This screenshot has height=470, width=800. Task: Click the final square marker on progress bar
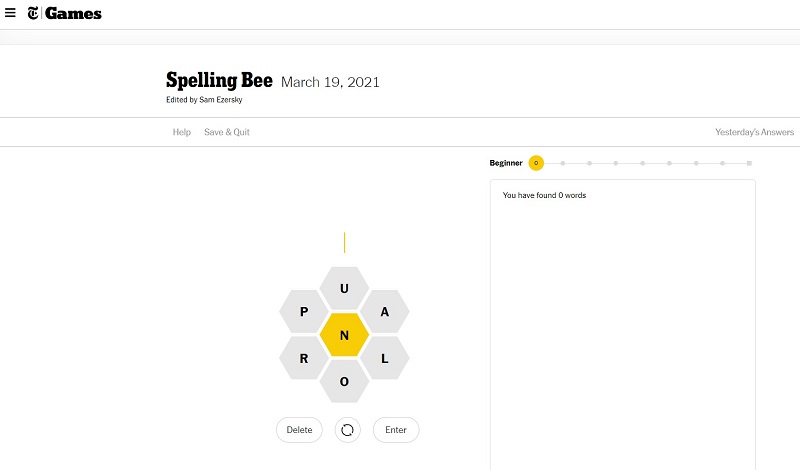[x=749, y=163]
